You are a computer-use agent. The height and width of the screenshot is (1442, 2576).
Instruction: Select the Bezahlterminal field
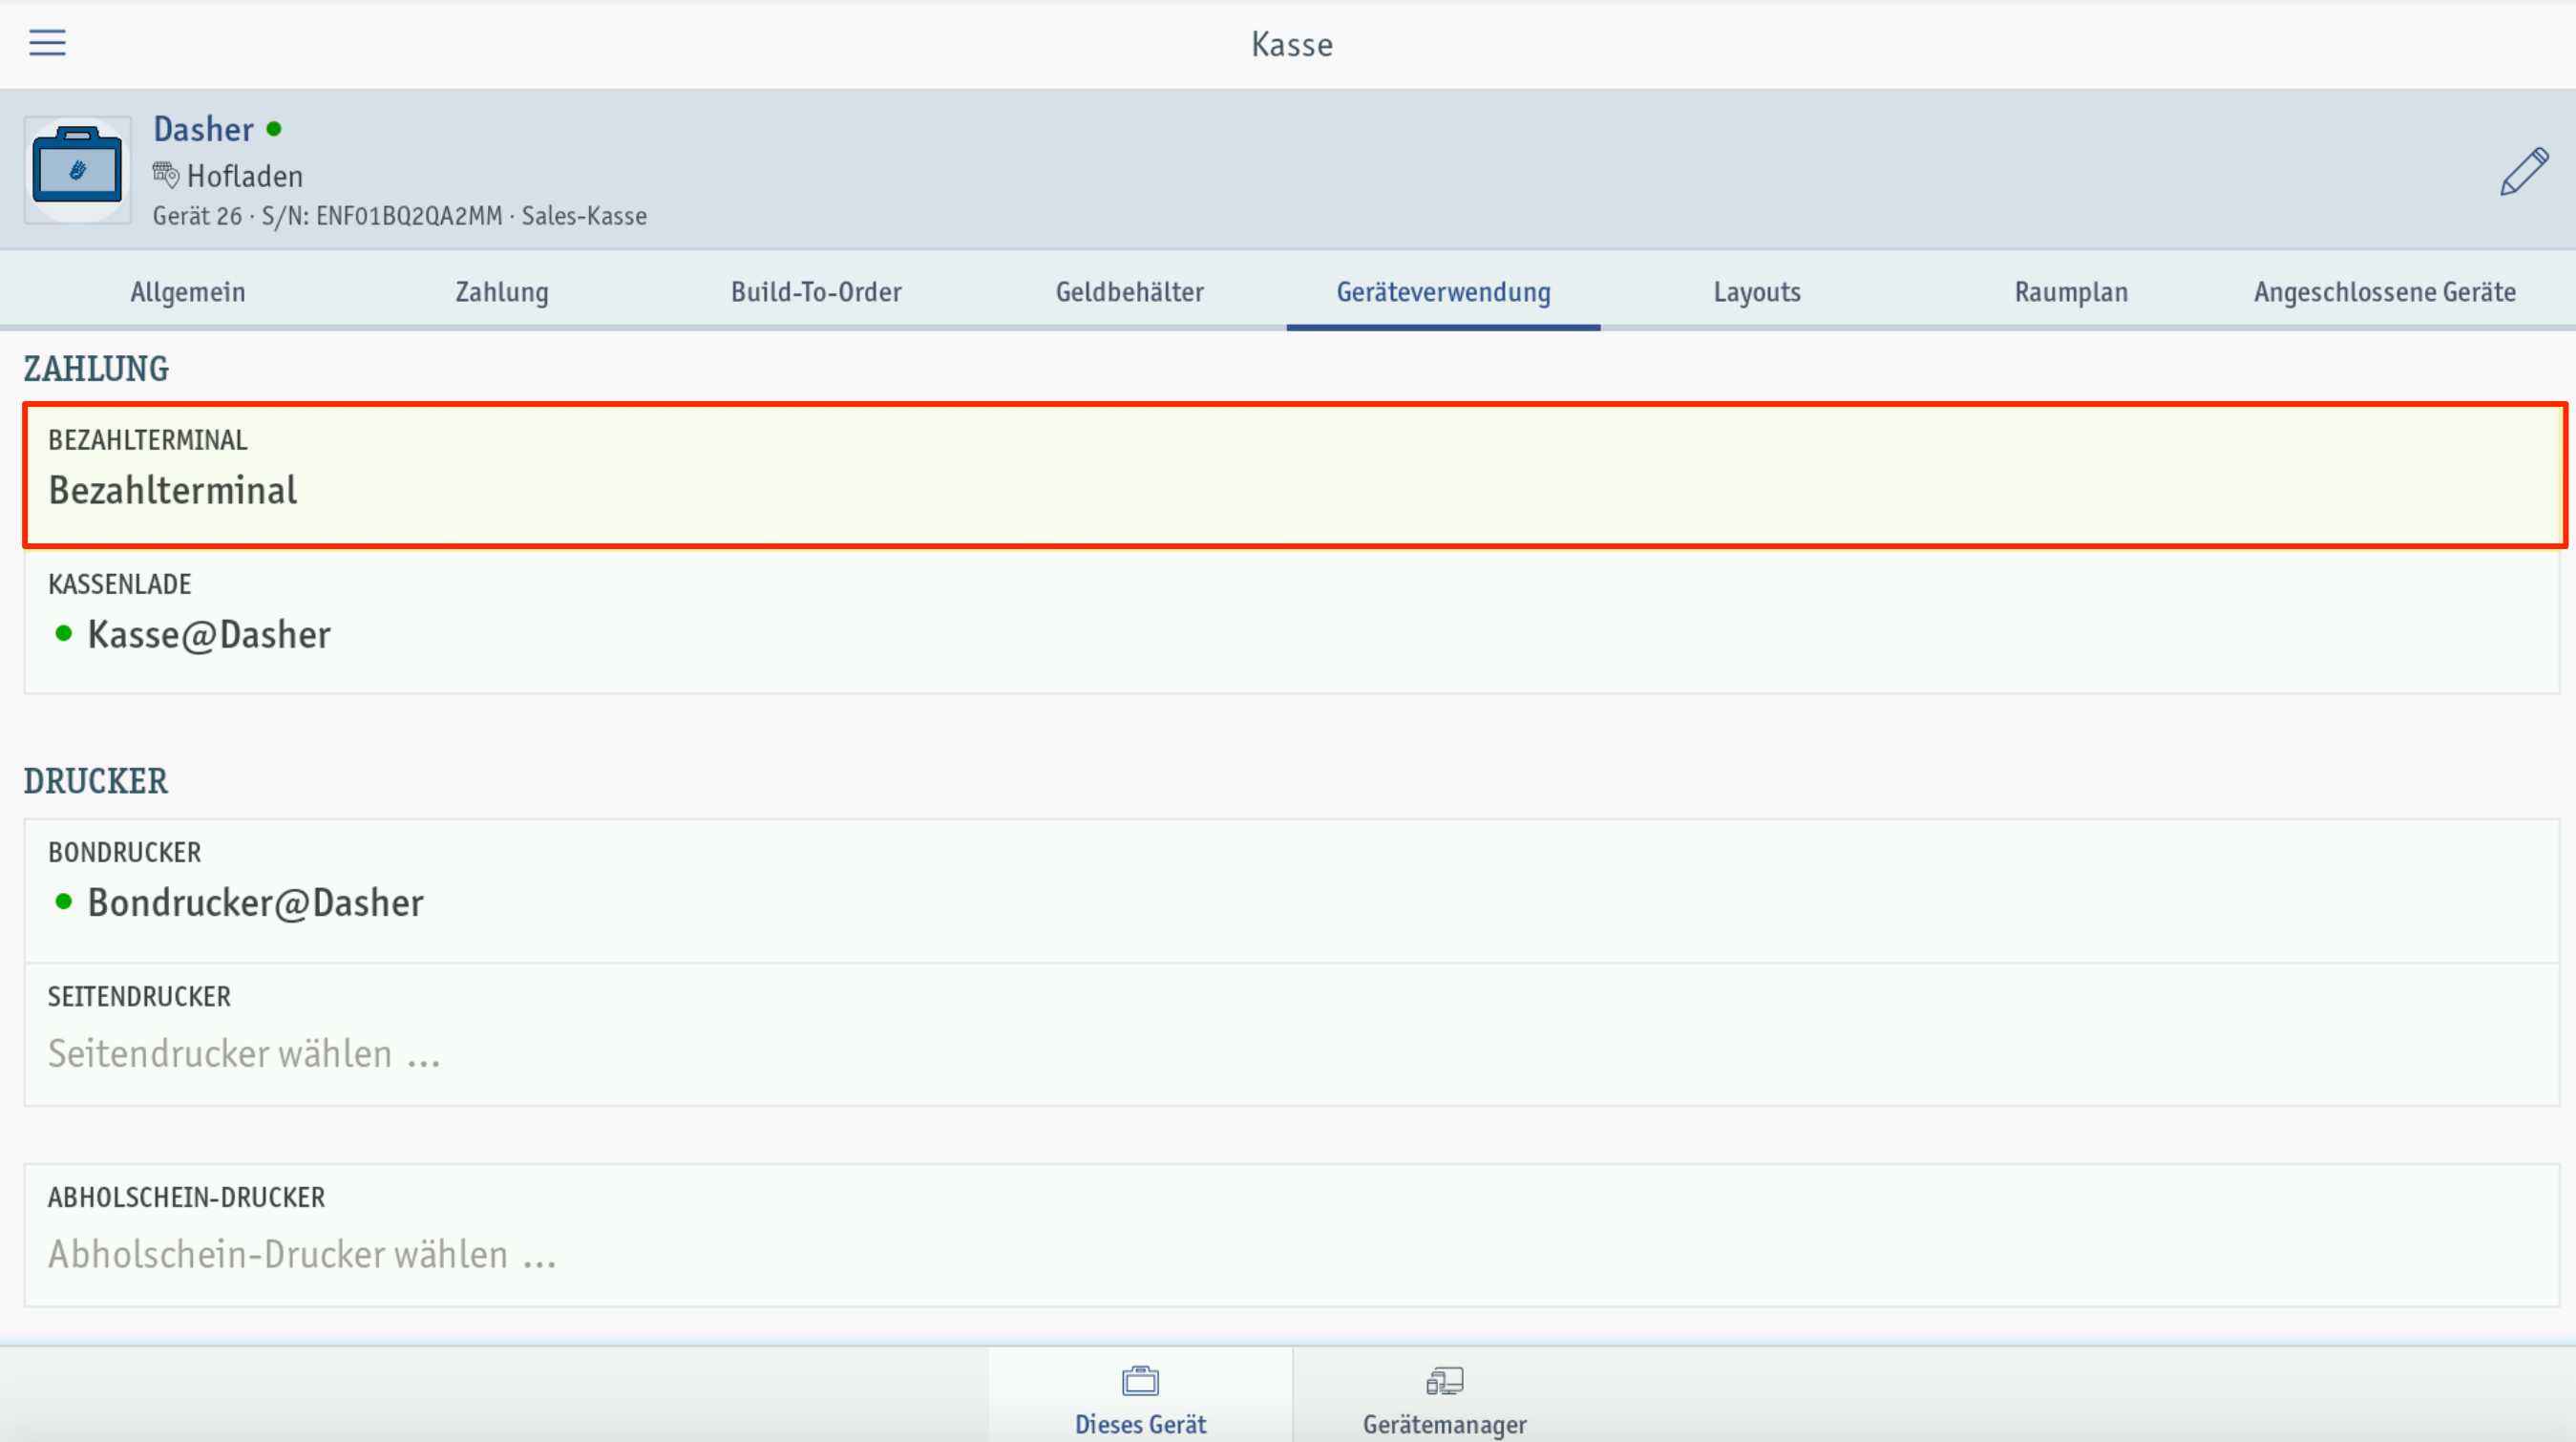pos(1292,475)
